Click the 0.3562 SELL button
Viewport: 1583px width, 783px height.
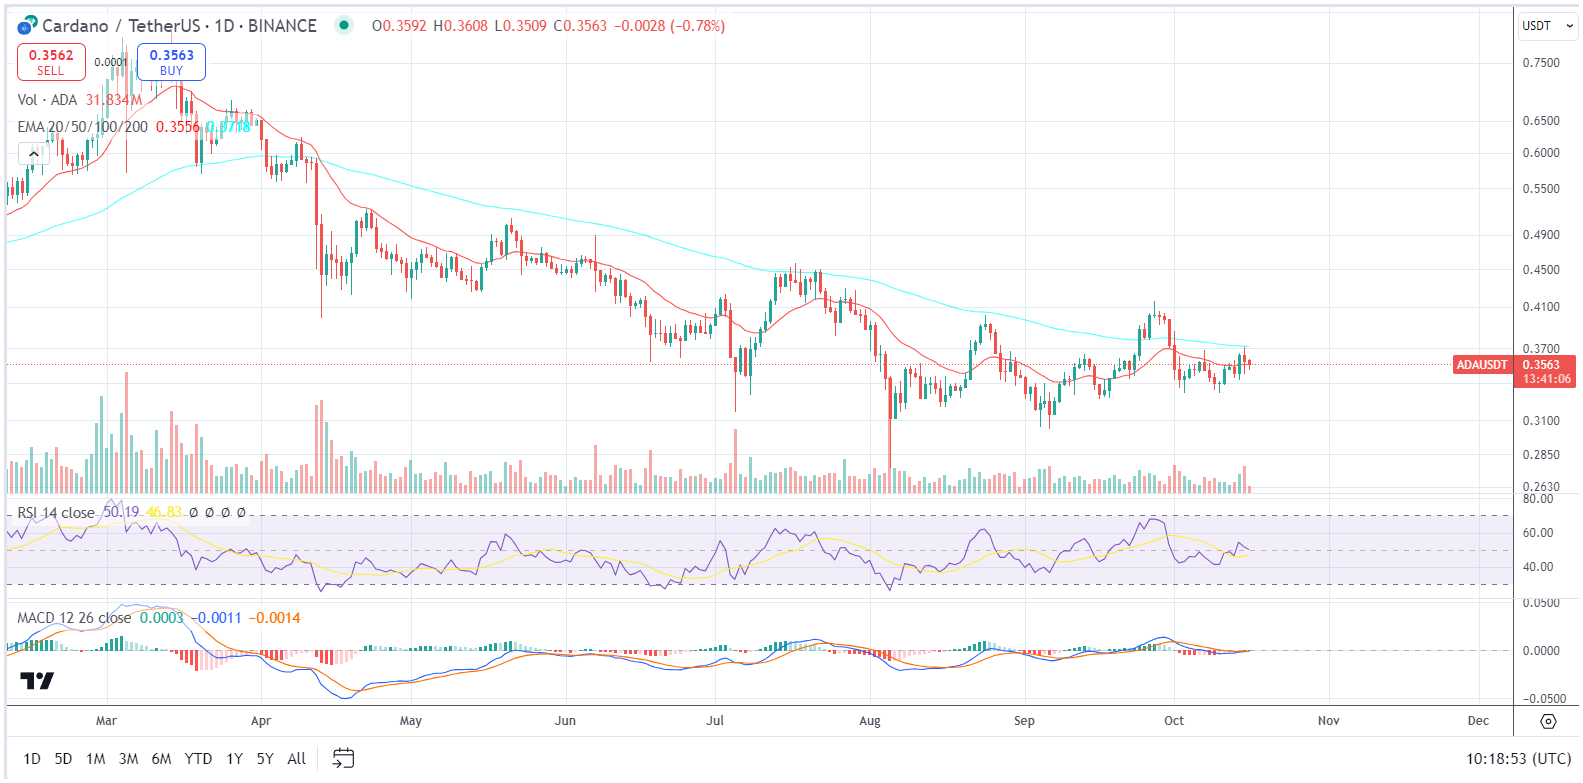click(51, 62)
